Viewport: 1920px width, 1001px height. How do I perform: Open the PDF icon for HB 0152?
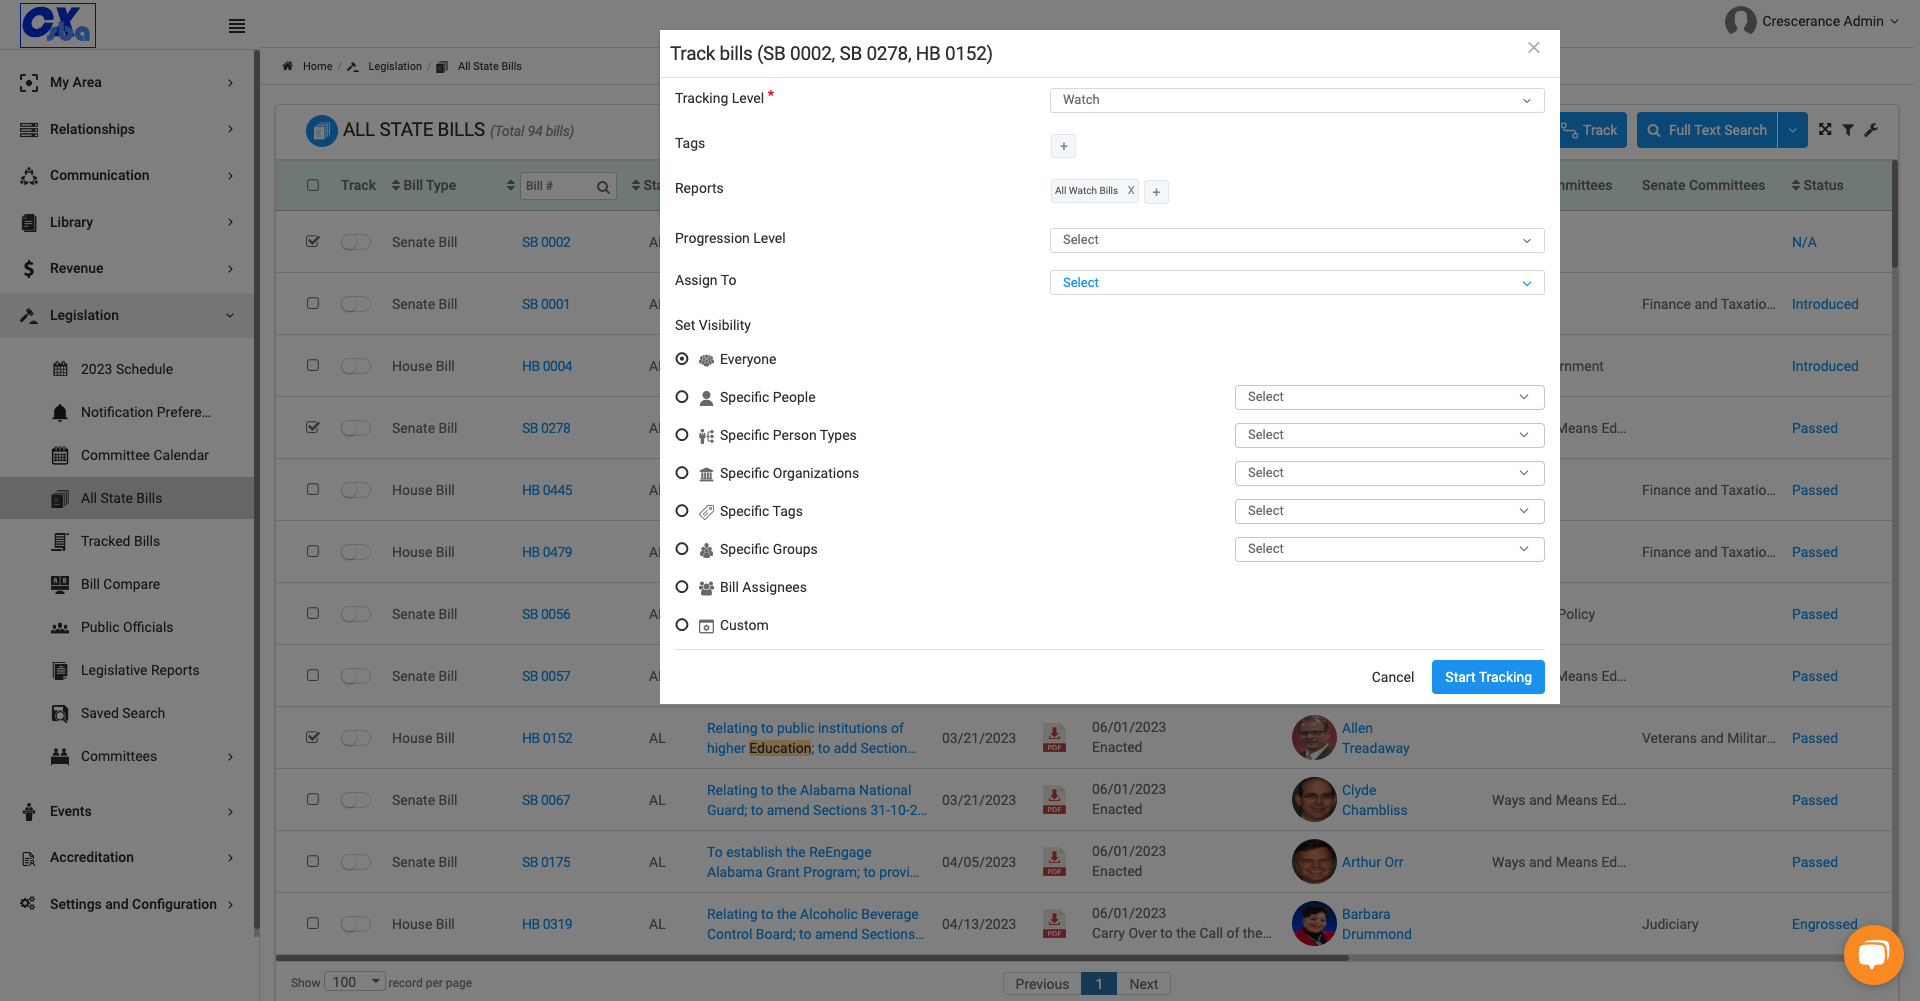point(1054,738)
